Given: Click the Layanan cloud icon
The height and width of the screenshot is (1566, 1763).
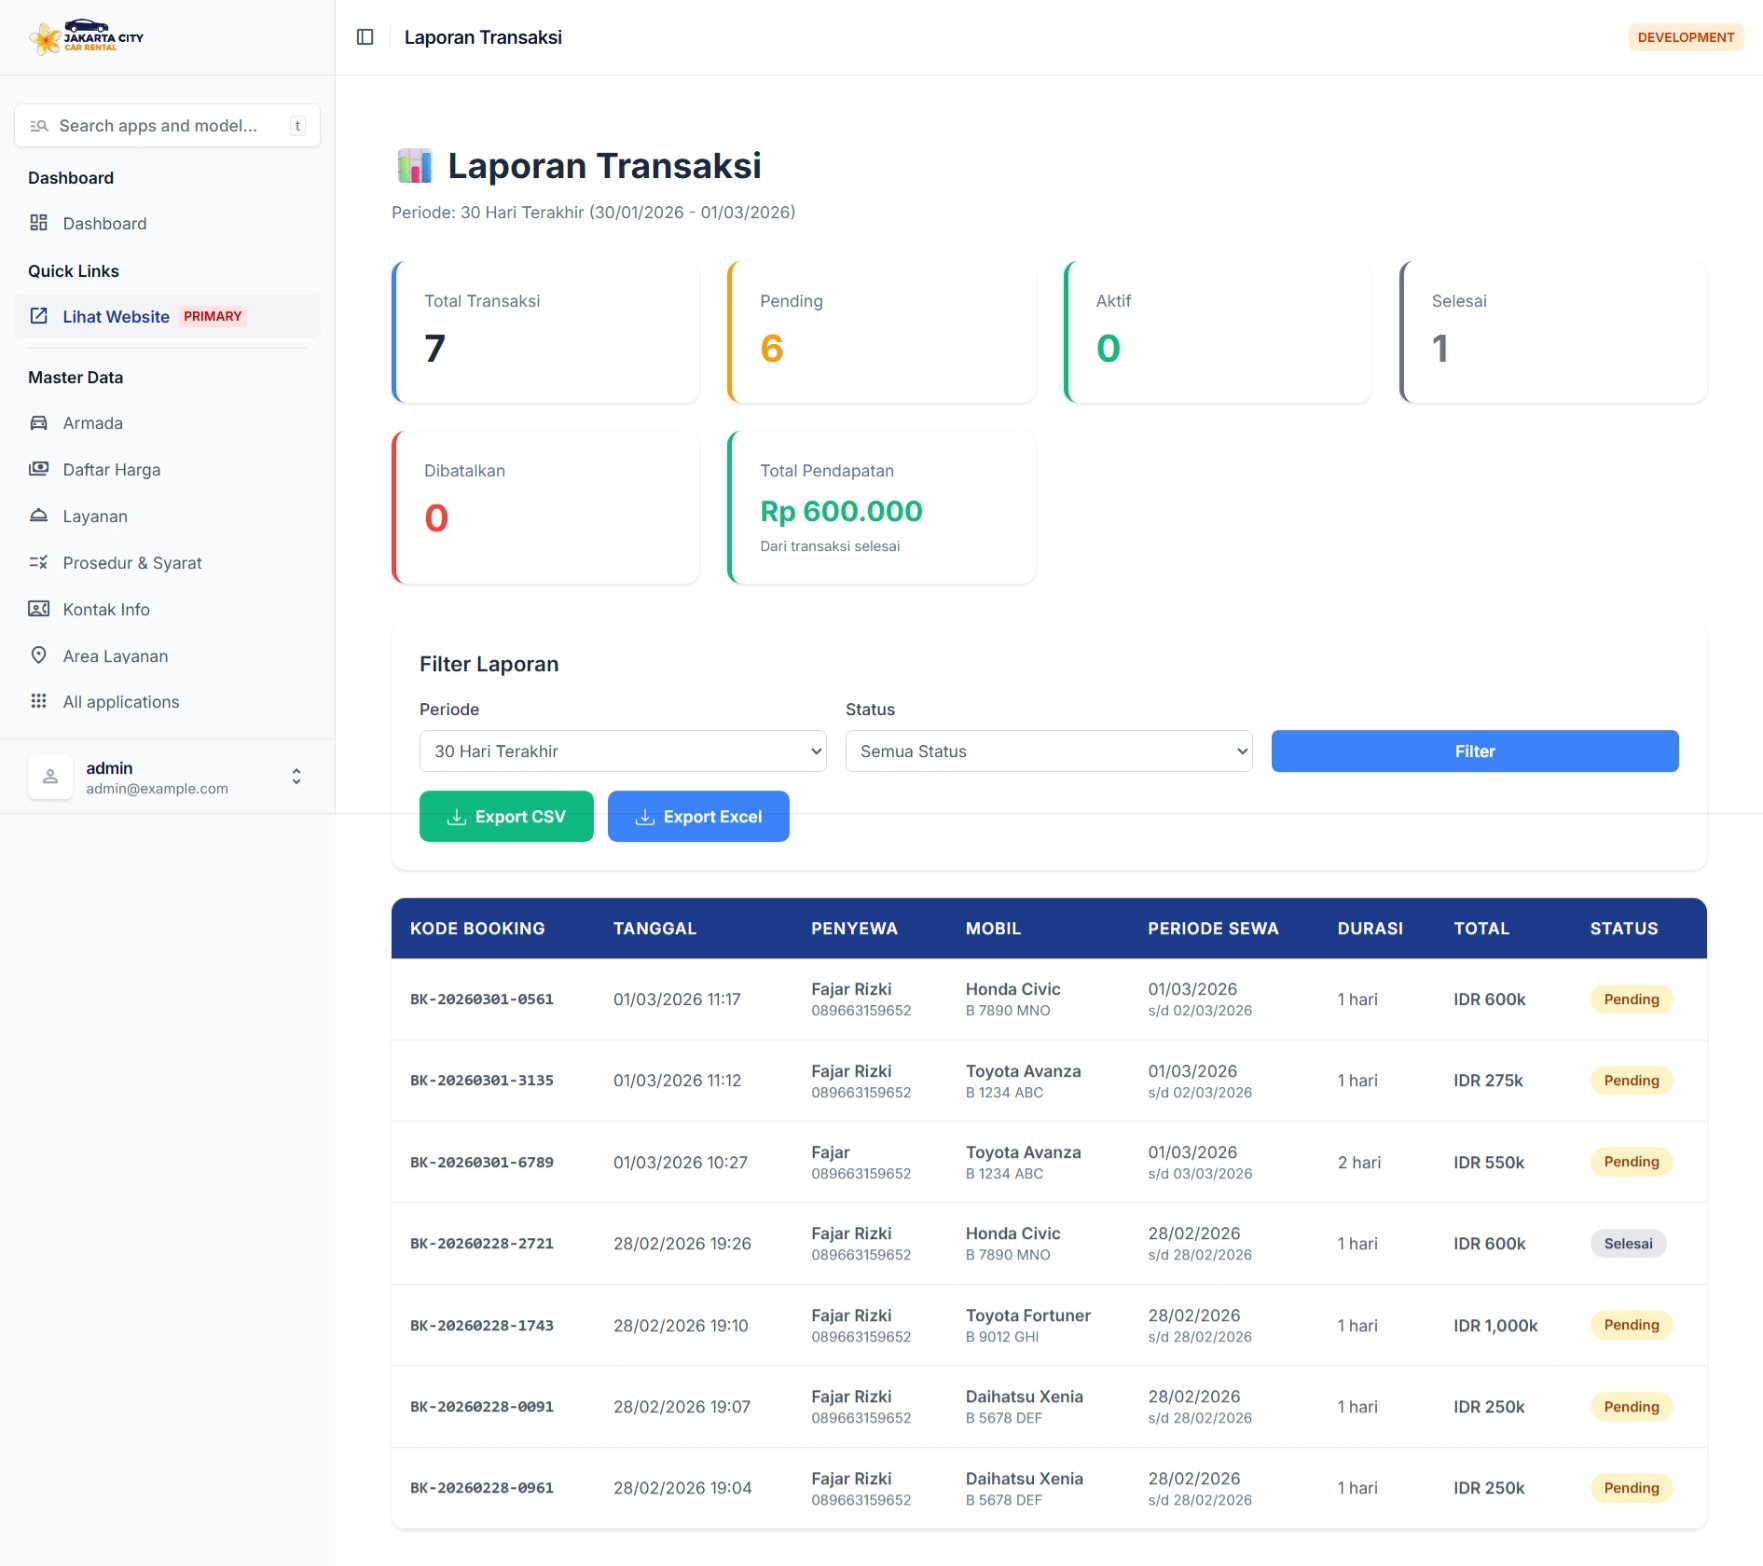Looking at the screenshot, I should 39,515.
